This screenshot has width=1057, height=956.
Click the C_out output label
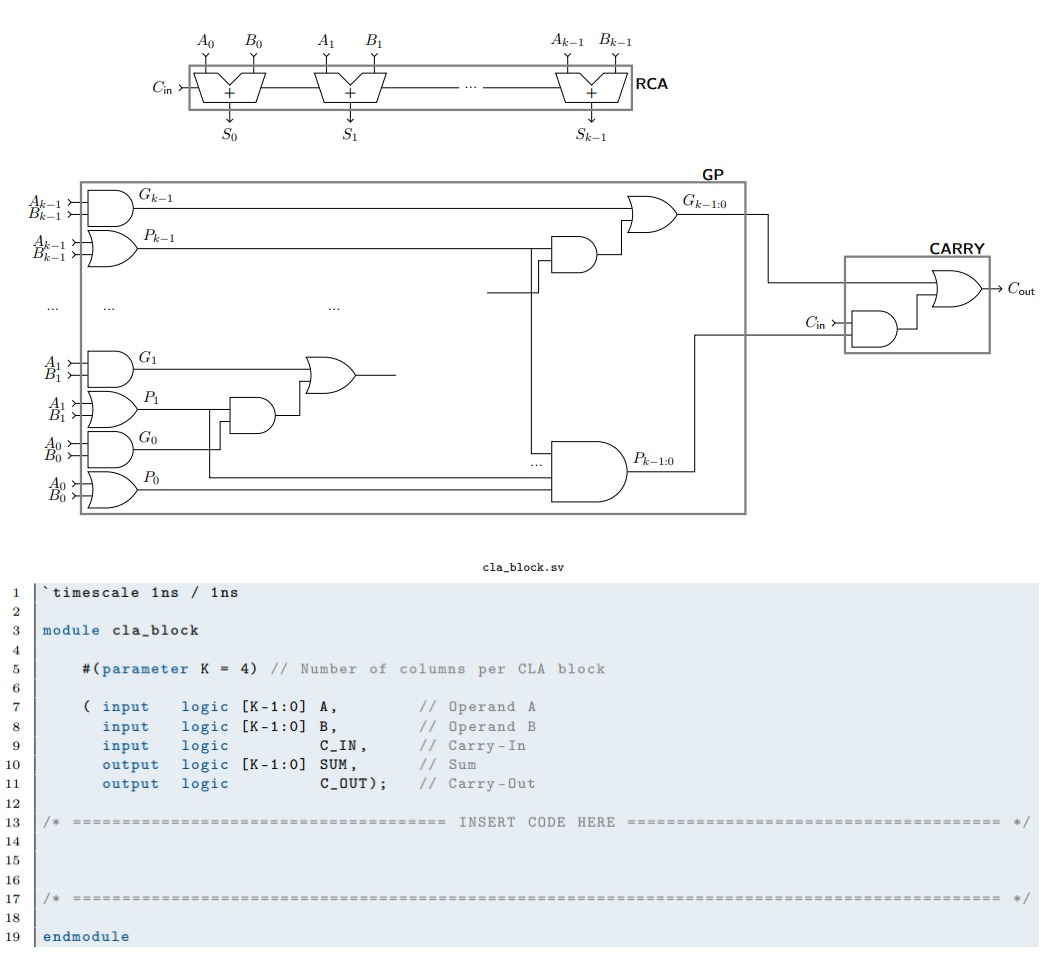(1021, 289)
